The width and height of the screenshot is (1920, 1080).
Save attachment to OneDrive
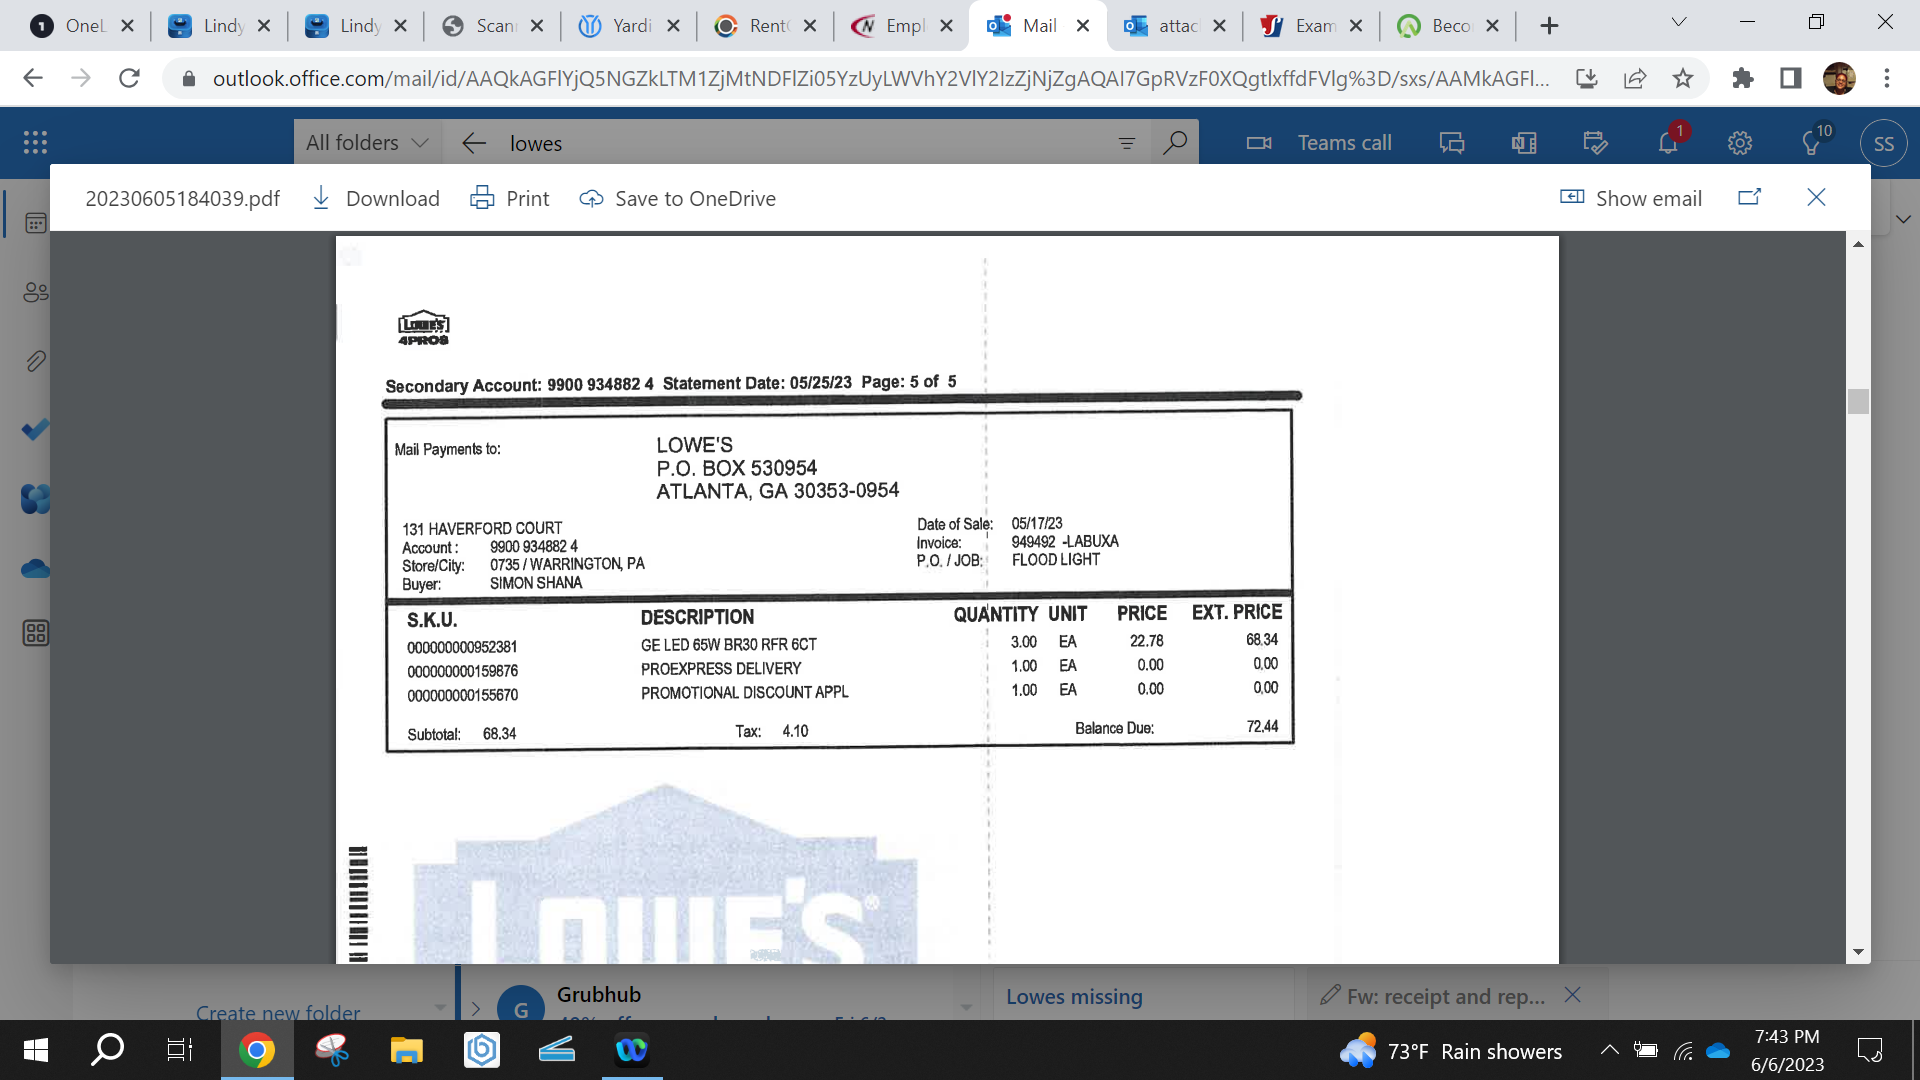click(677, 198)
